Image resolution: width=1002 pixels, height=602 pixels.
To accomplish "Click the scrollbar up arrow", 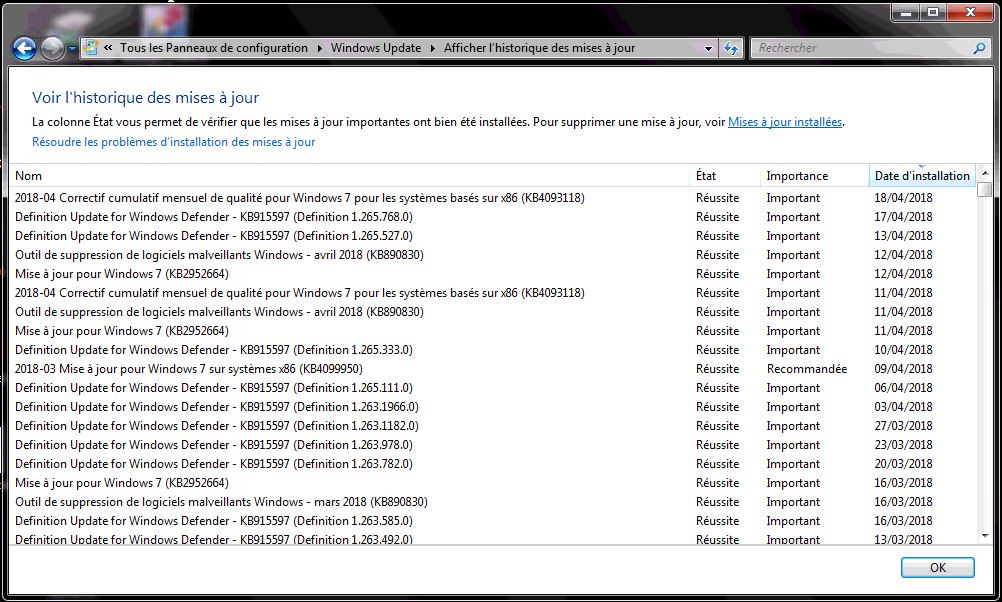I will click(984, 173).
